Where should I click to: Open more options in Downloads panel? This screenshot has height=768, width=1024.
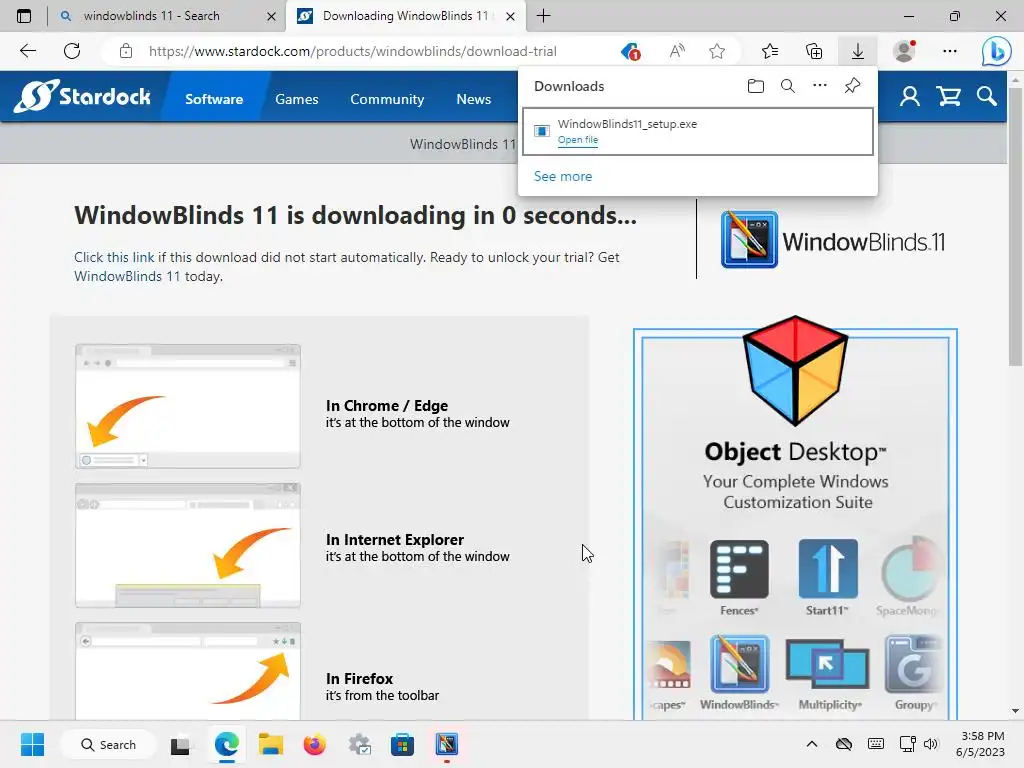click(x=820, y=86)
